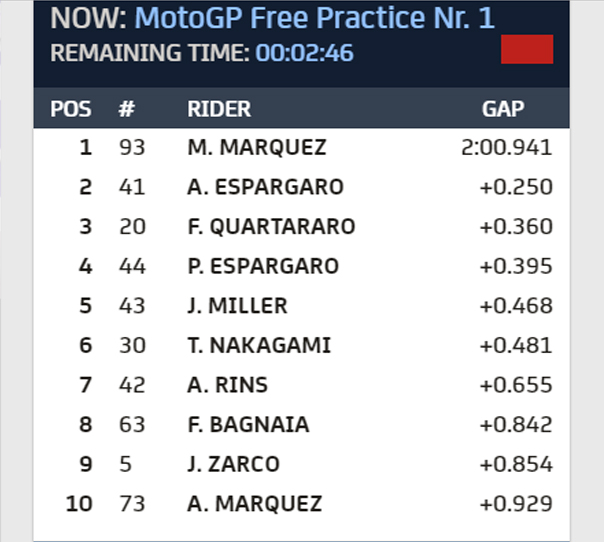Click the # number column header
This screenshot has width=604, height=542.
pos(127,109)
